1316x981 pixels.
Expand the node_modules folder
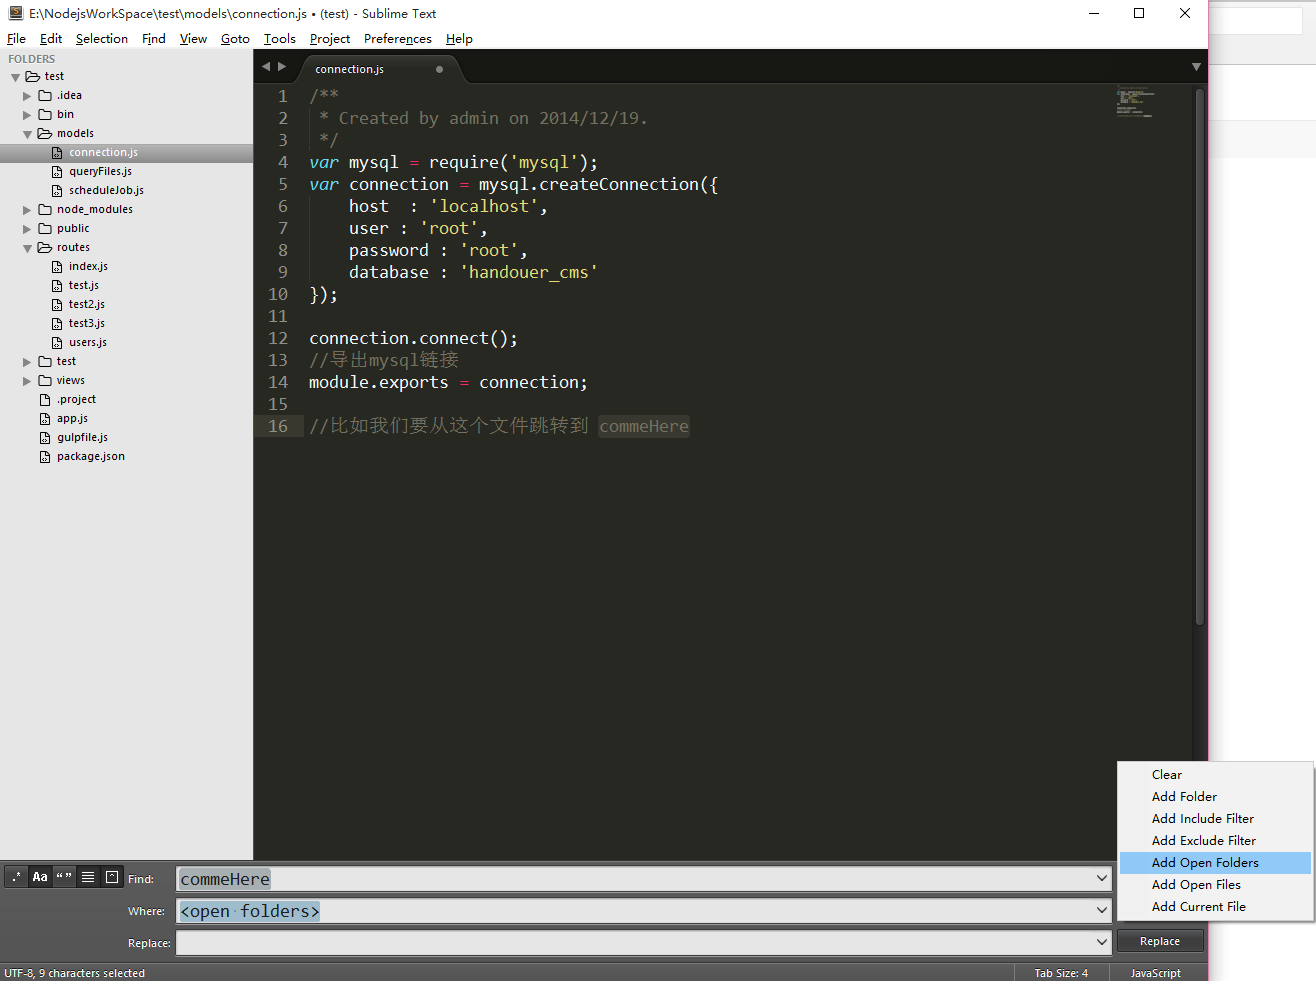tap(27, 210)
